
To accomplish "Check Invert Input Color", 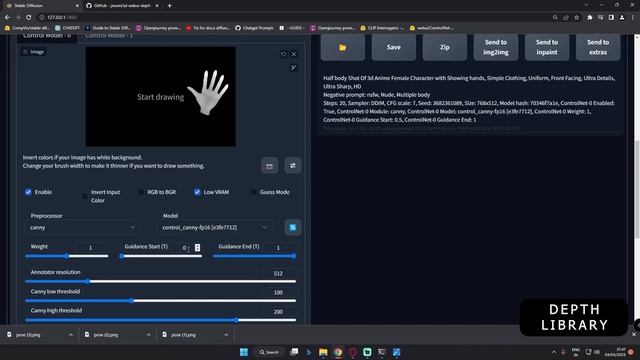I will pos(84,196).
